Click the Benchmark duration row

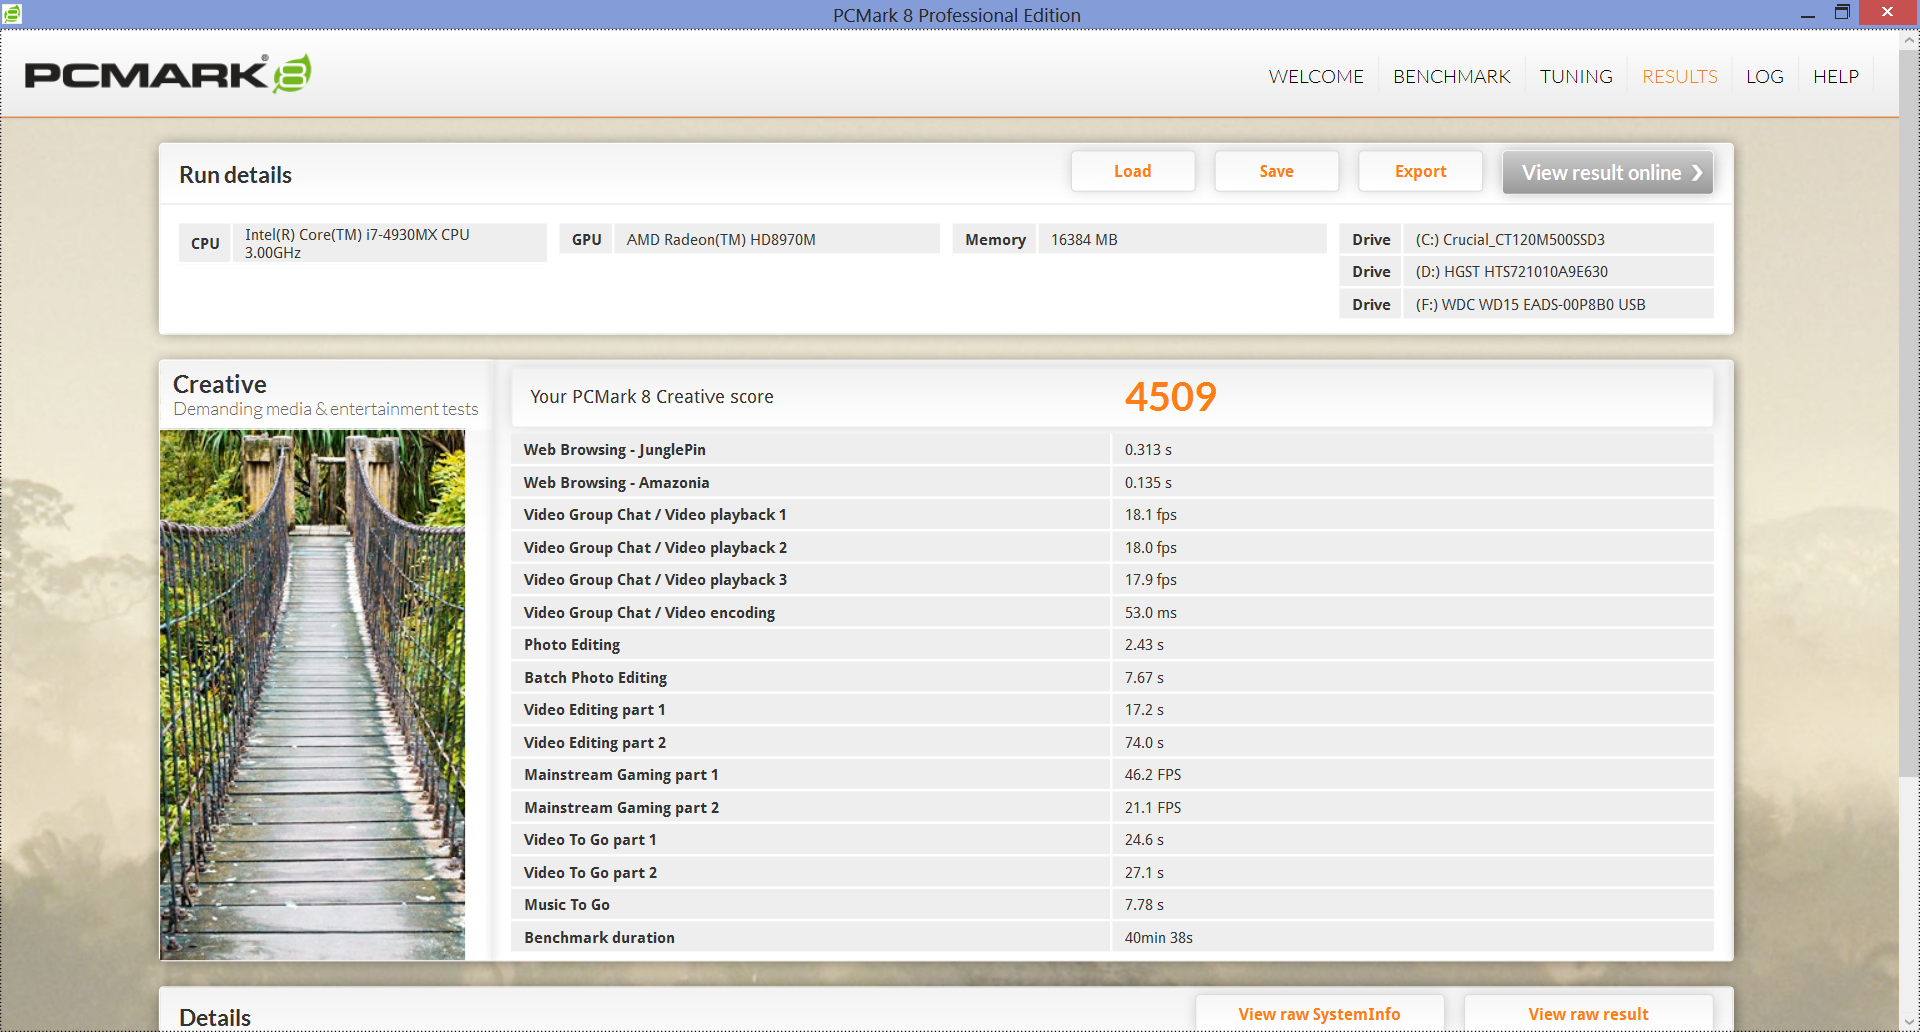click(x=1112, y=937)
